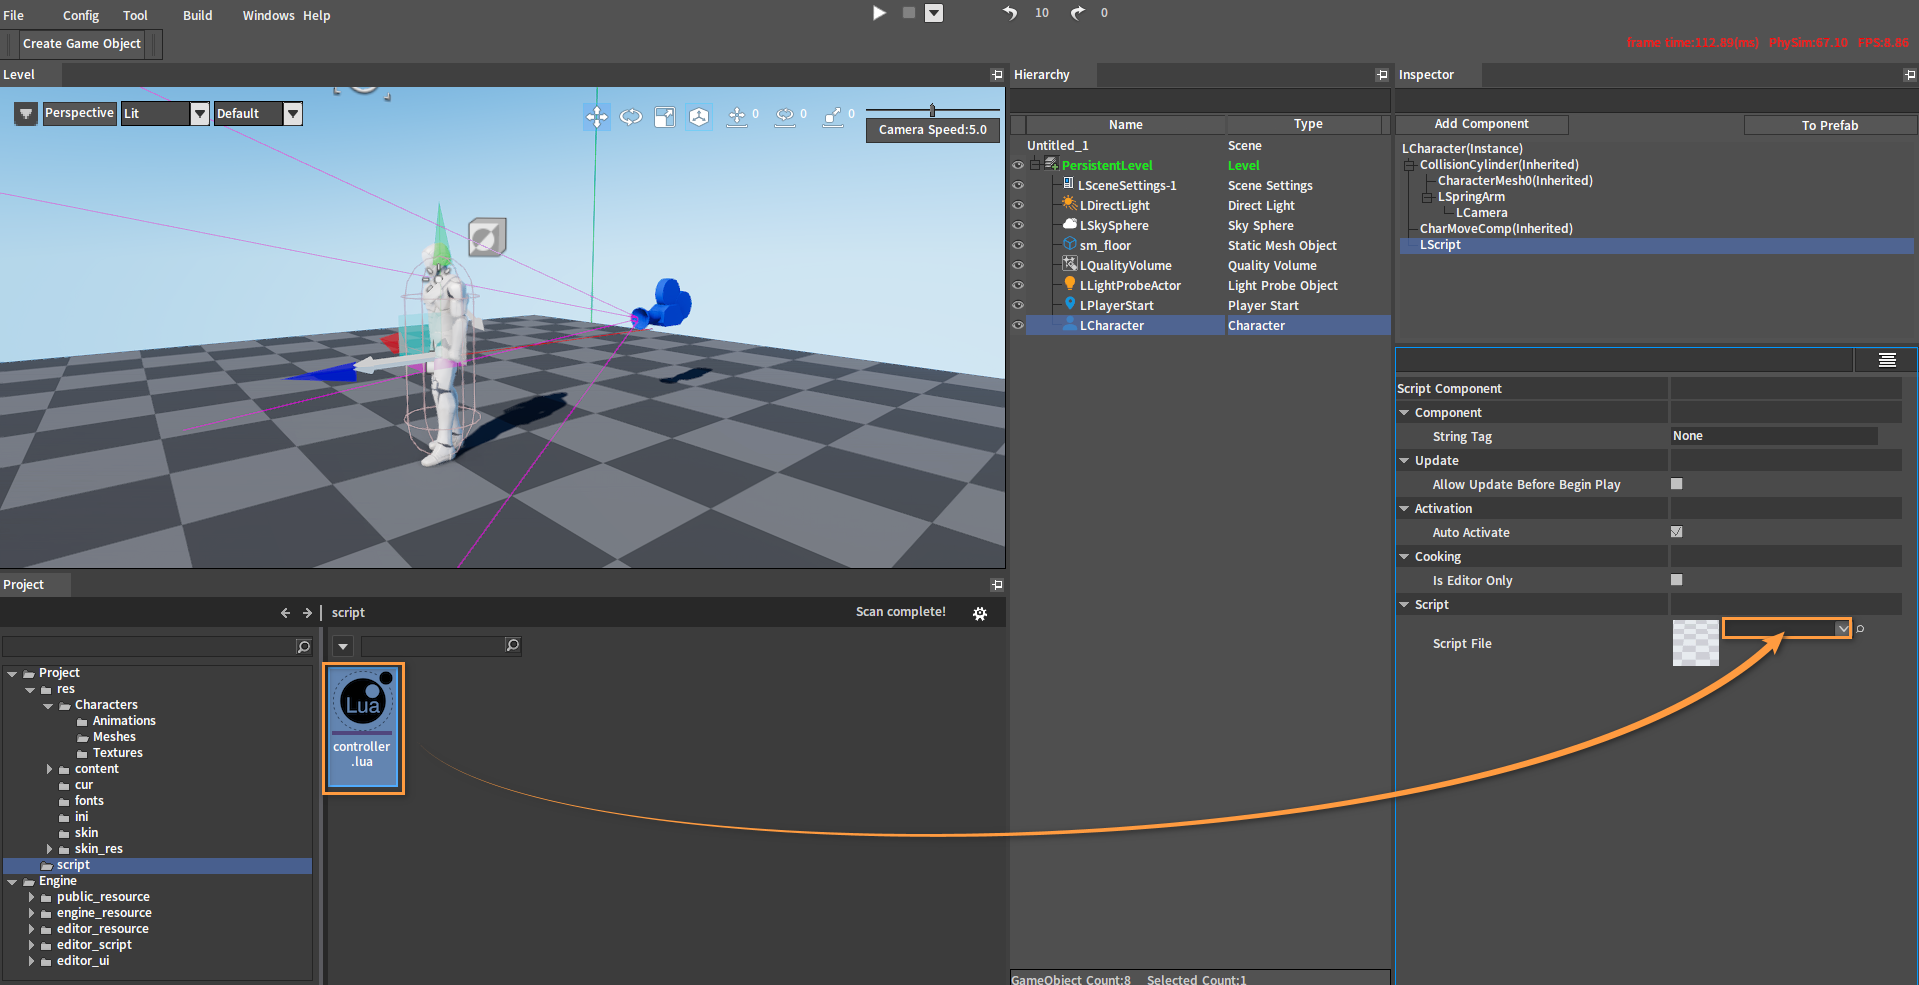This screenshot has width=1919, height=985.
Task: Click the scale snap icon in viewport
Action: (833, 117)
